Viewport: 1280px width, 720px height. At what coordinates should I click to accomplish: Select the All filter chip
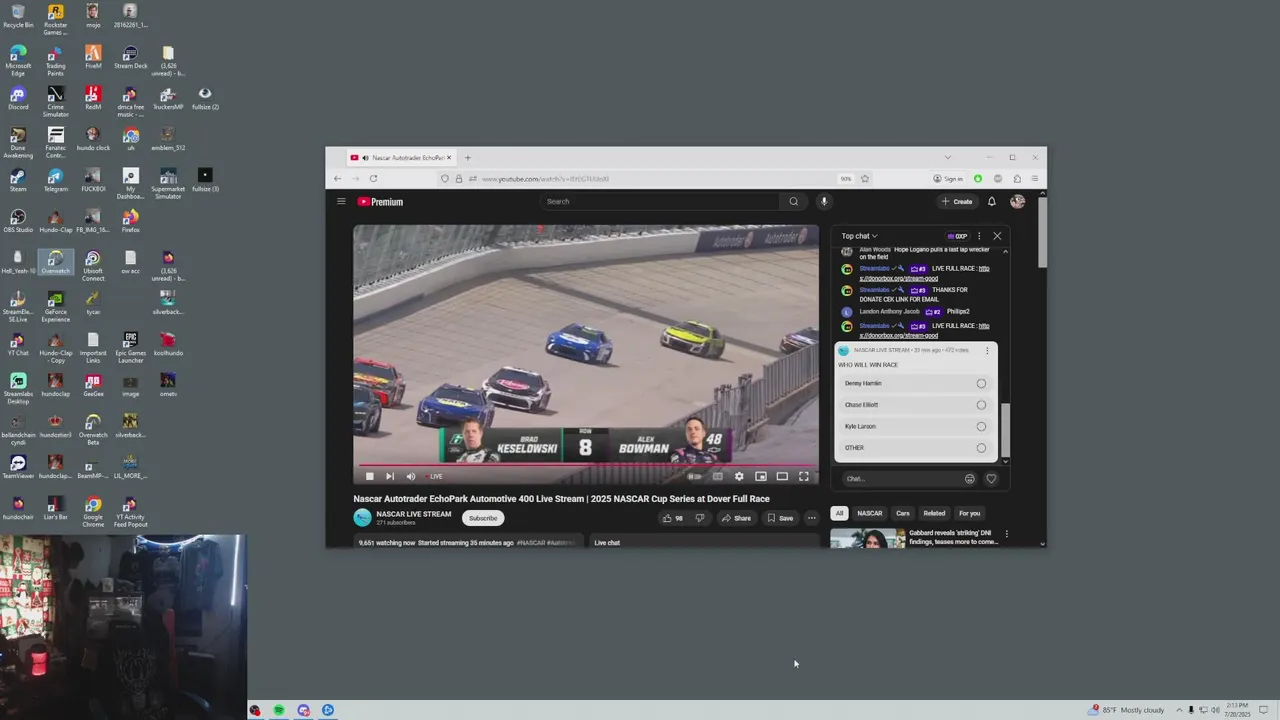pos(839,513)
